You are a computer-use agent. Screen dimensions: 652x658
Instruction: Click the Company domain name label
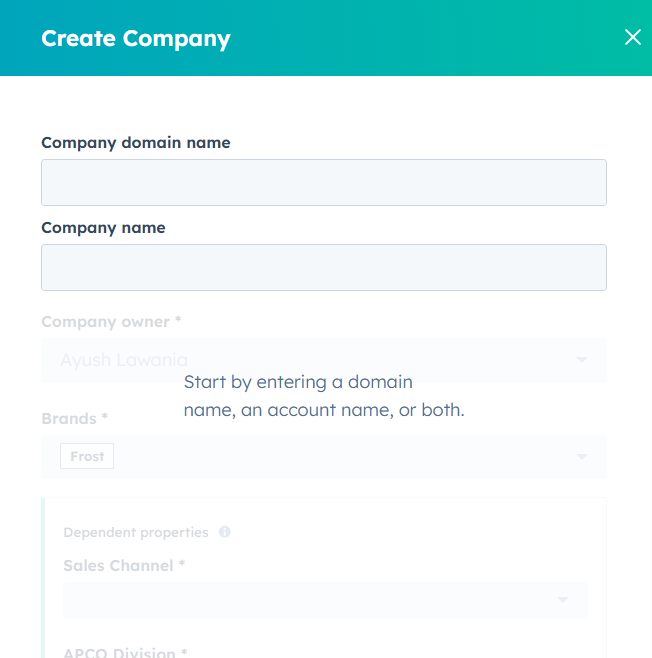pyautogui.click(x=135, y=143)
